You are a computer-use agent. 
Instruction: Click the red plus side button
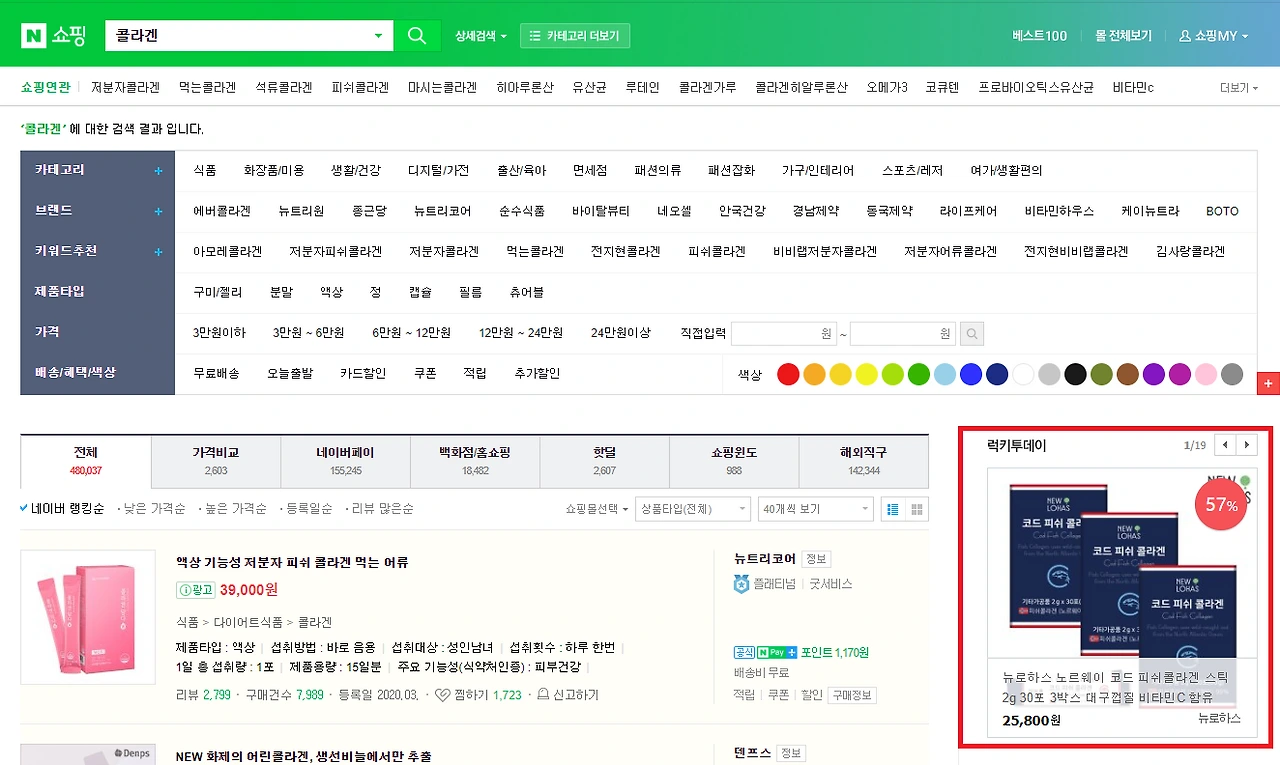click(x=1269, y=383)
